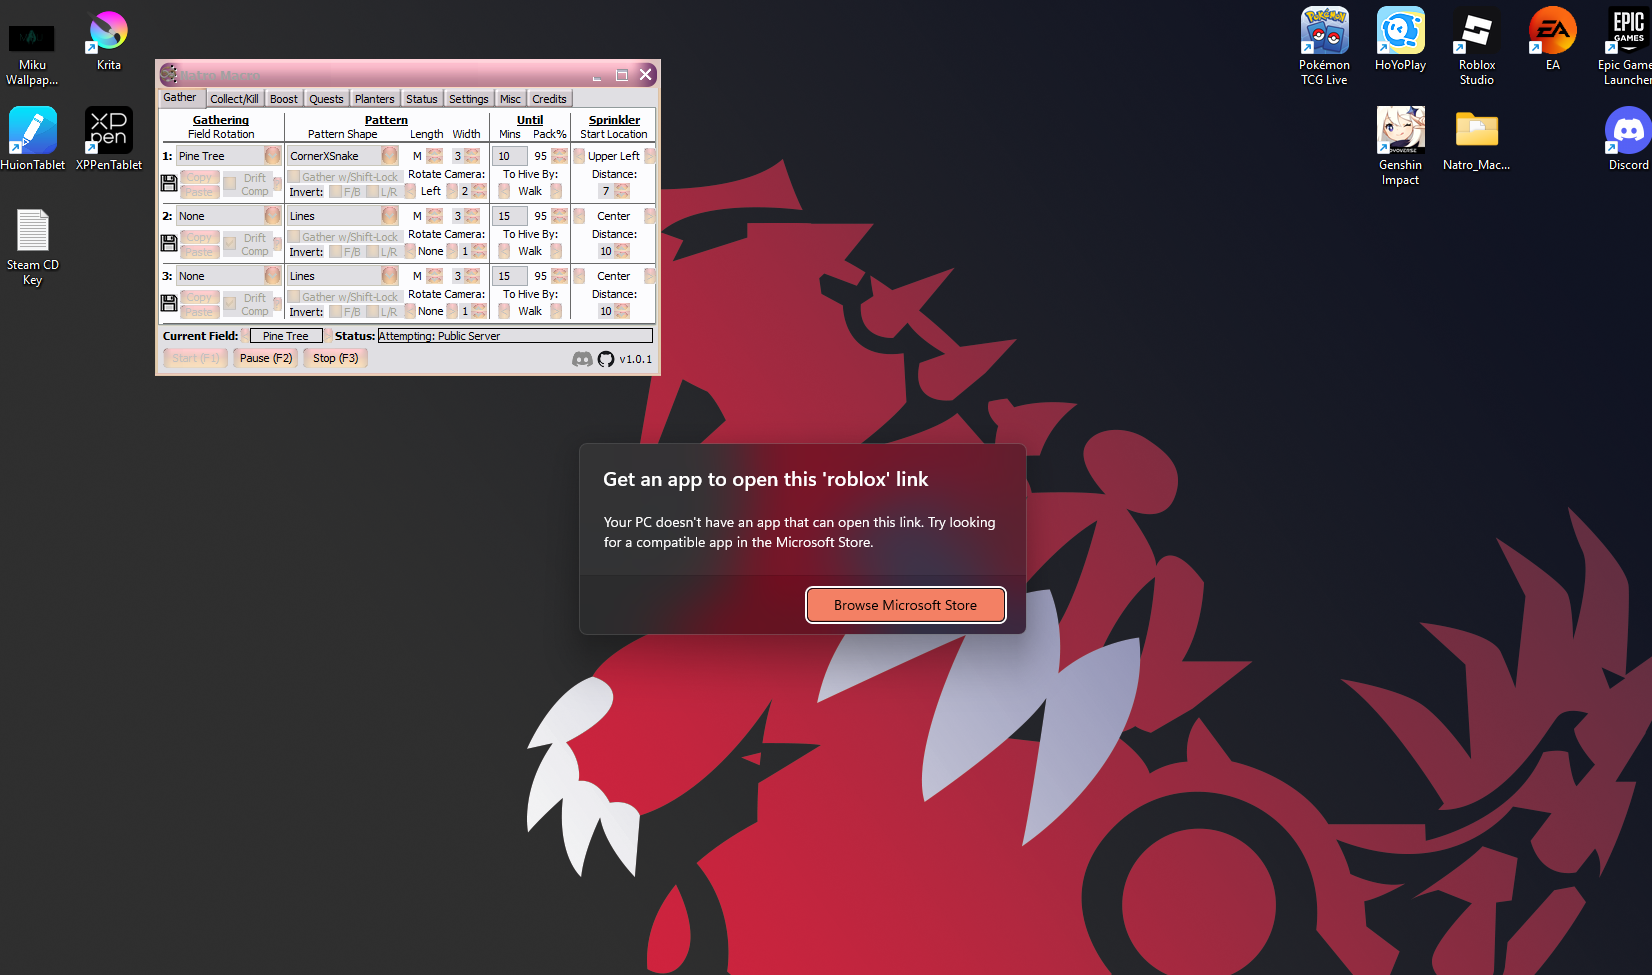Viewport: 1652px width, 975px height.
Task: Open Drift Comp help for field 3
Action: click(277, 304)
